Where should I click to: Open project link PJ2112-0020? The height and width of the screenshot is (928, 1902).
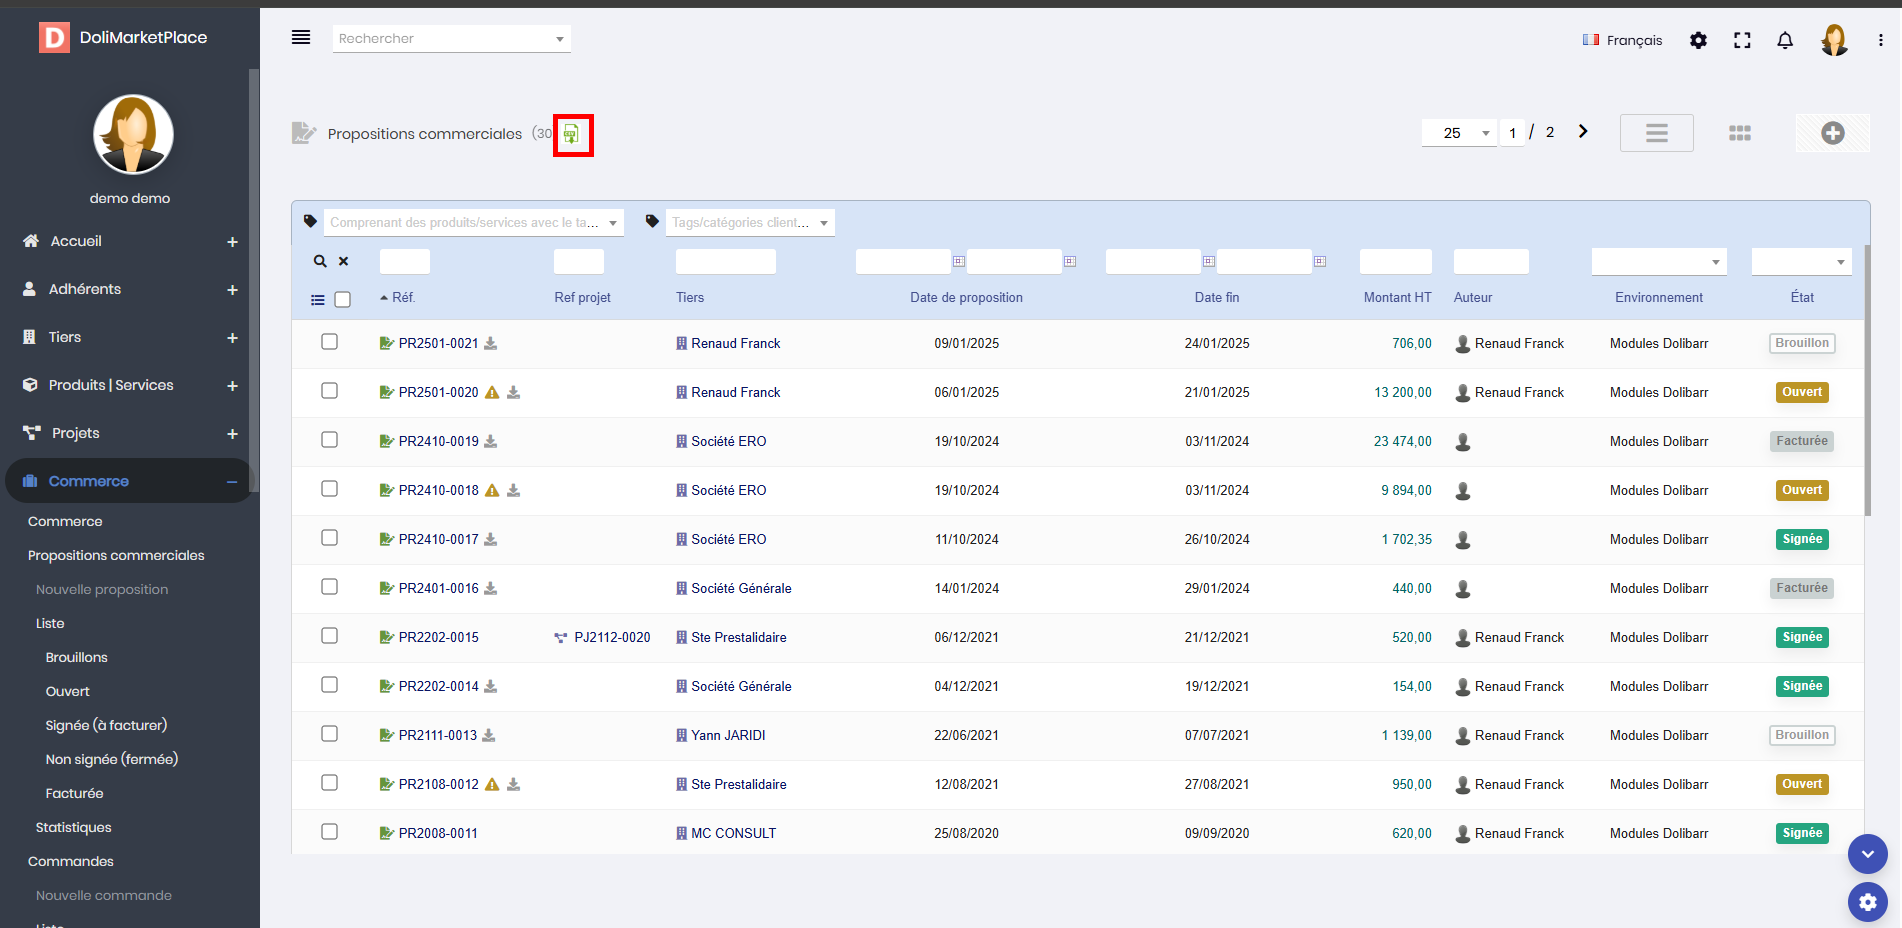pos(612,637)
